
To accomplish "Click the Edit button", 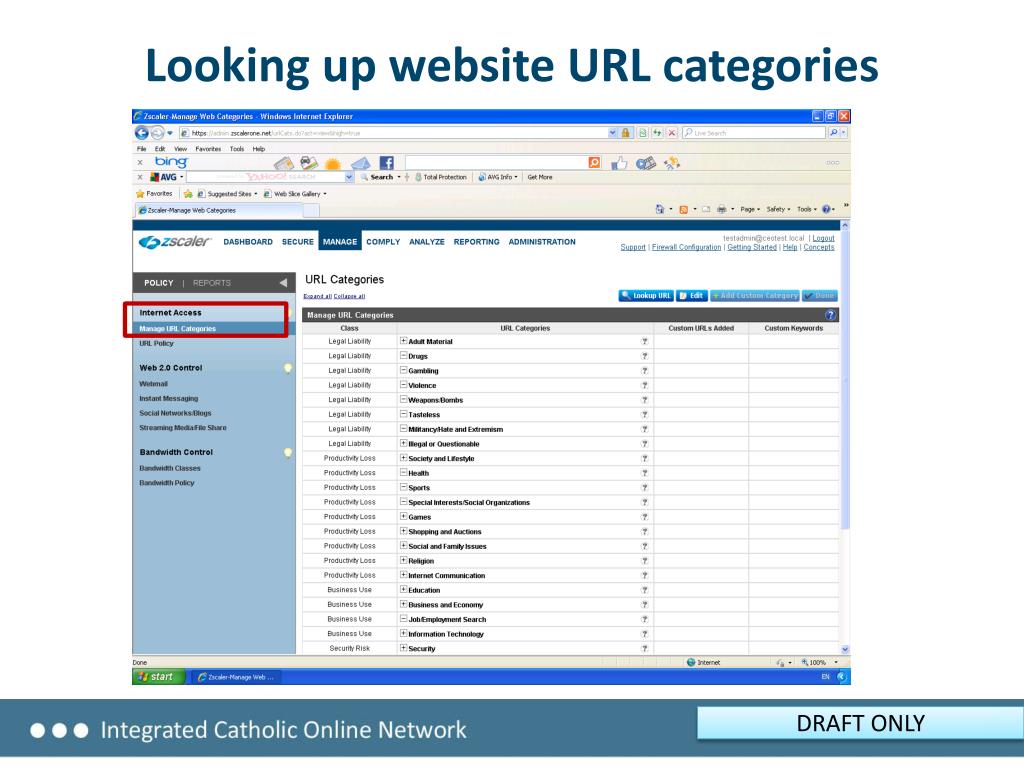I will point(692,296).
